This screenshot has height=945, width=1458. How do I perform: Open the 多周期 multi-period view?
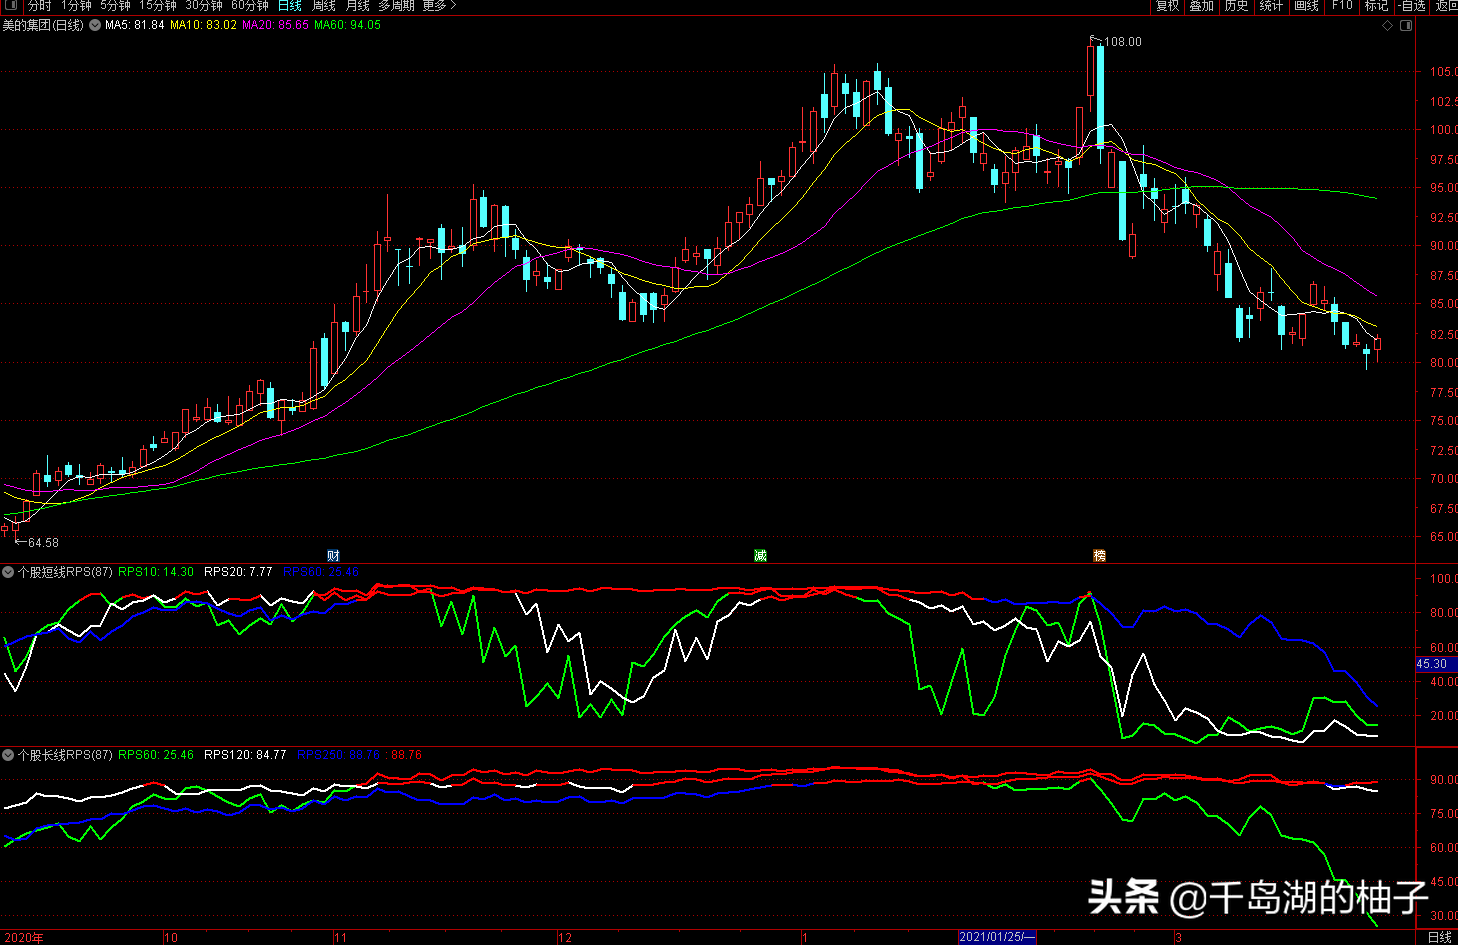point(396,6)
